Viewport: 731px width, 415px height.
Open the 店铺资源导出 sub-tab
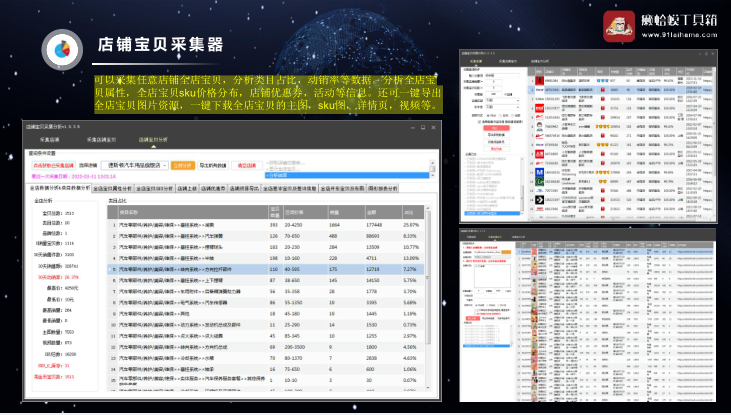[x=244, y=189]
